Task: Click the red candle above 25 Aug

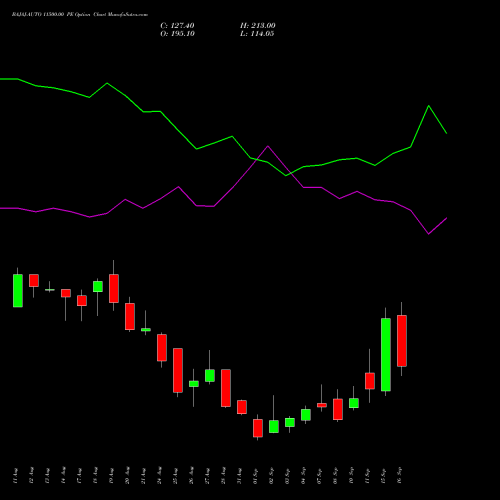Action: pos(178,370)
